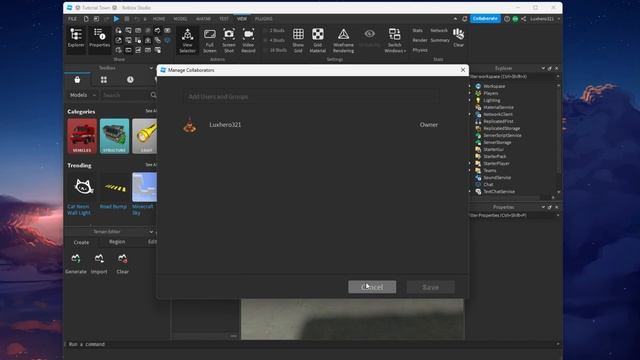
Task: Open the Luxhero321 account dropdown
Action: point(545,19)
